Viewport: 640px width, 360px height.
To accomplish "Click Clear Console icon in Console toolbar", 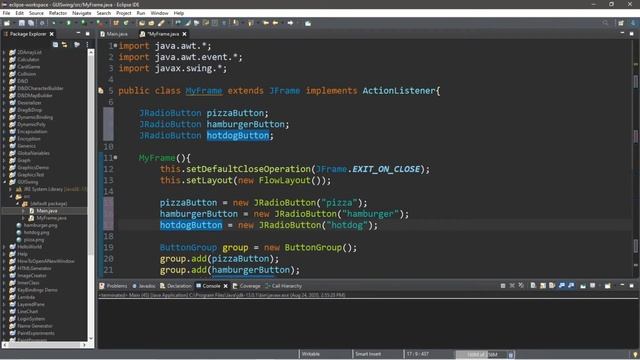I will 533,286.
